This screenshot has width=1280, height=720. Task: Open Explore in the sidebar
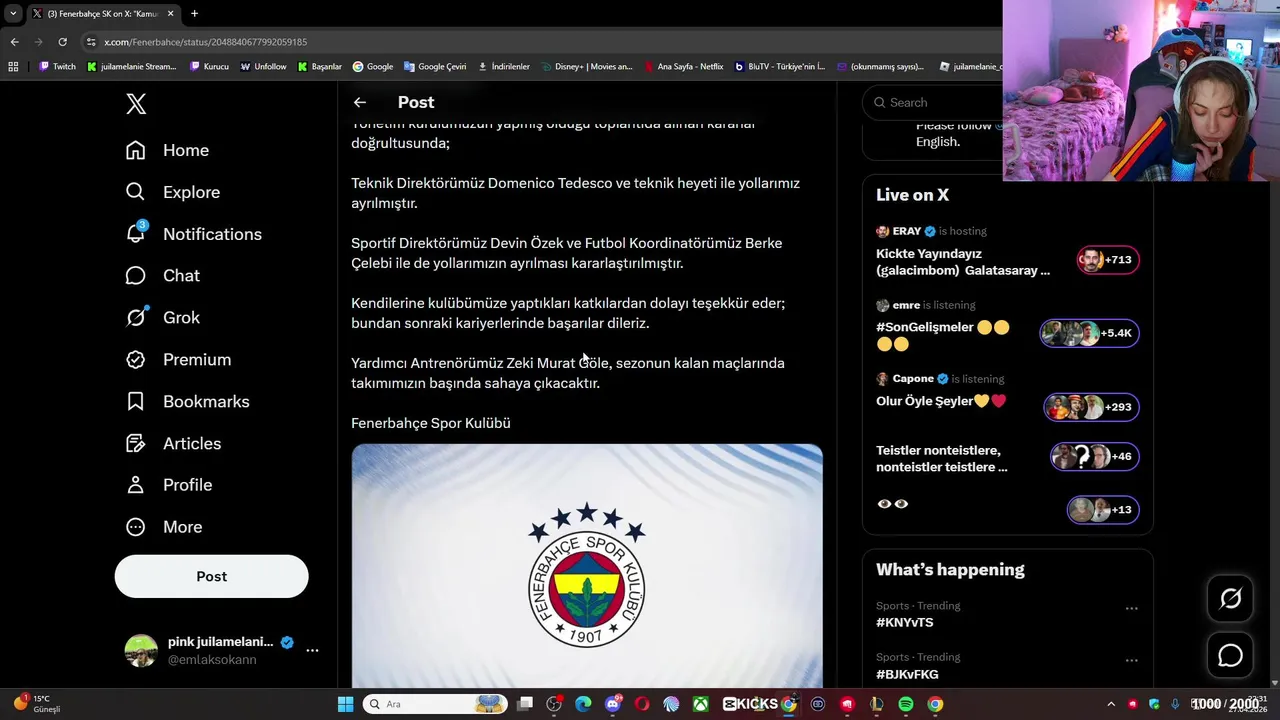[x=172, y=192]
